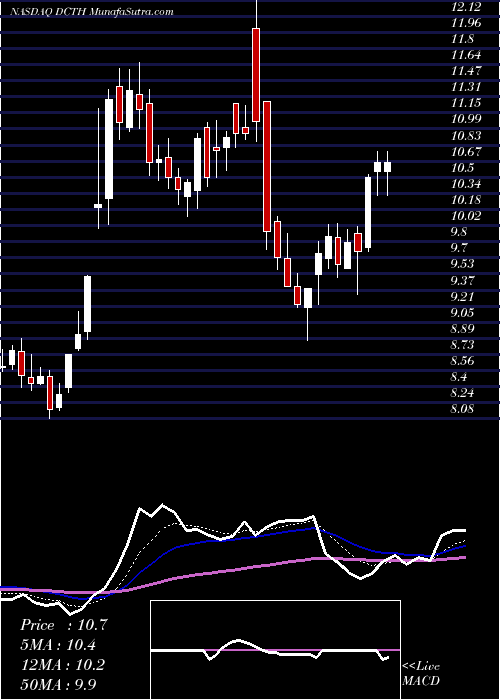The image size is (500, 700).
Task: Click the 8.89 price axis label
Action: 463,329
